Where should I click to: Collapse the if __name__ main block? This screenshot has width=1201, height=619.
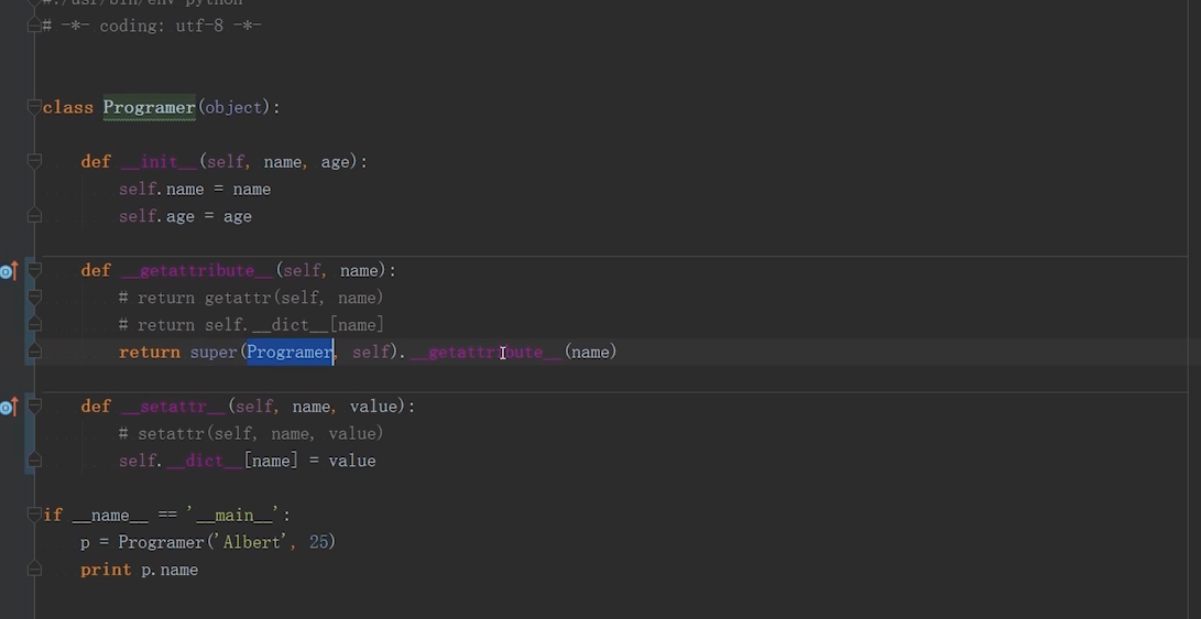click(35, 514)
